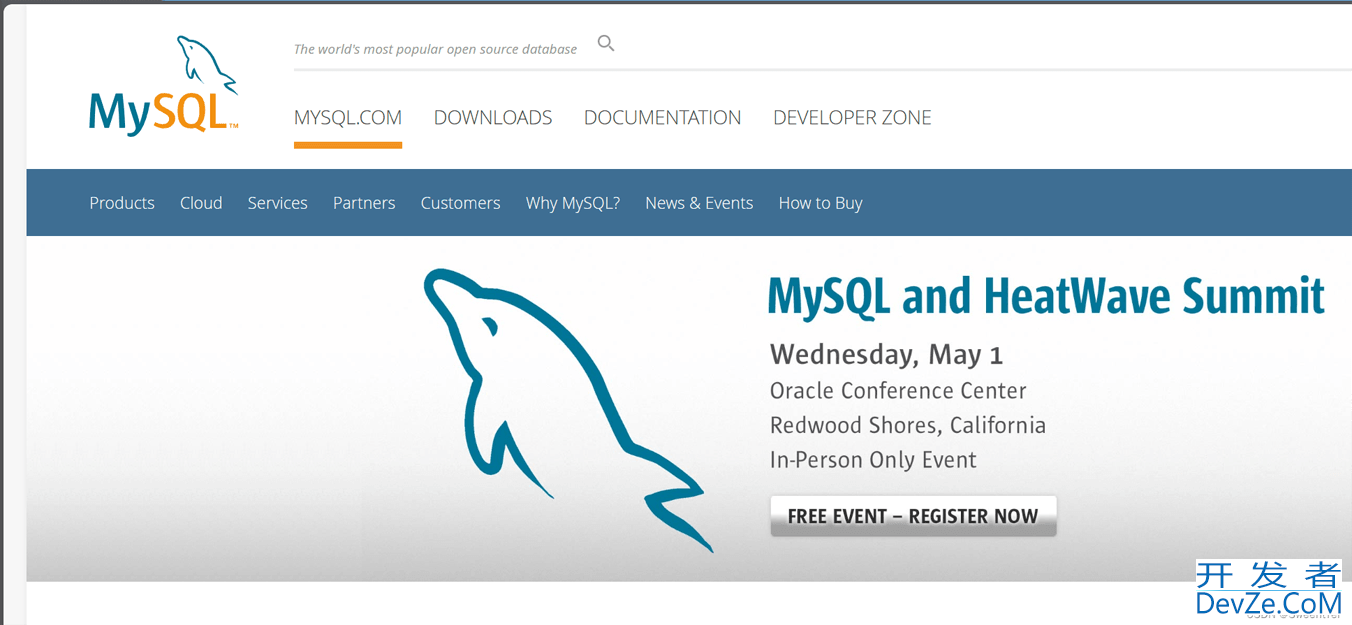Click the "In-Person Only Event" text

point(873,460)
